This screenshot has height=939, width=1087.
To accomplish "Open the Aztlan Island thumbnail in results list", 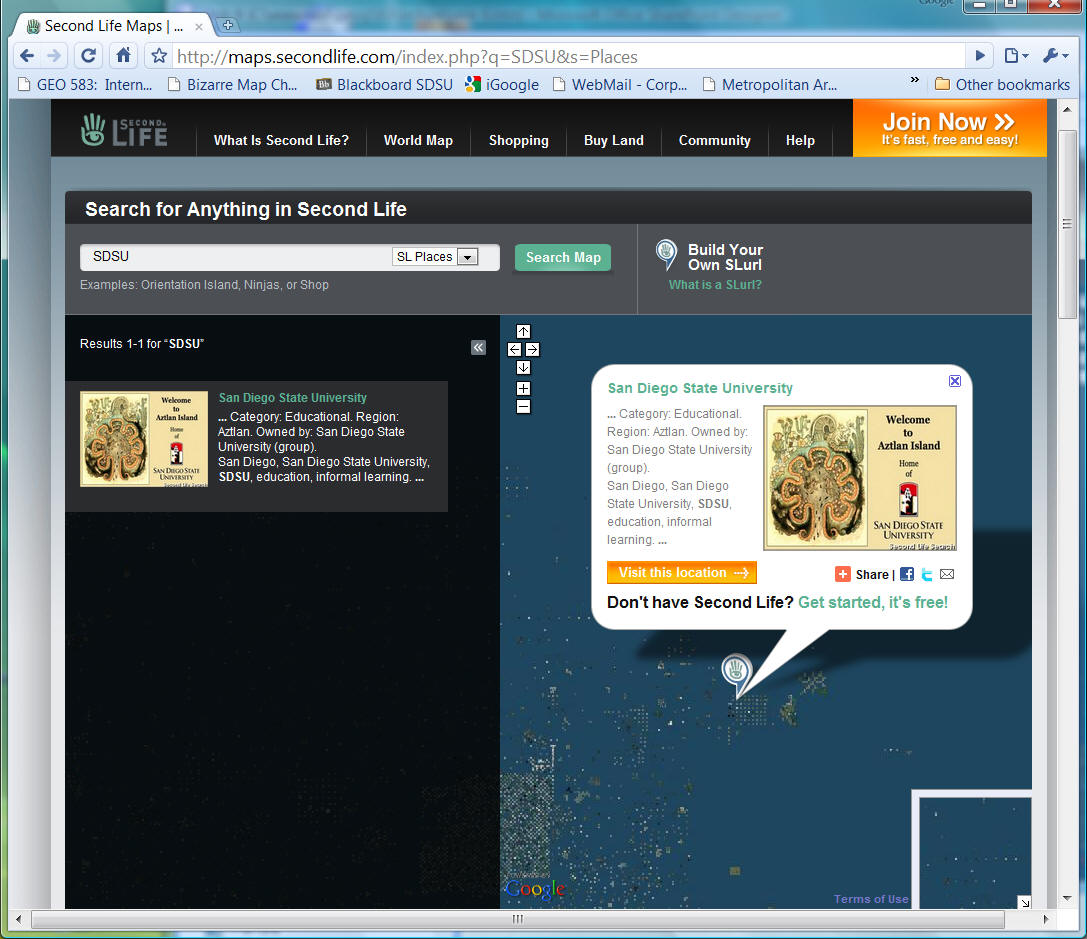I will click(x=144, y=439).
